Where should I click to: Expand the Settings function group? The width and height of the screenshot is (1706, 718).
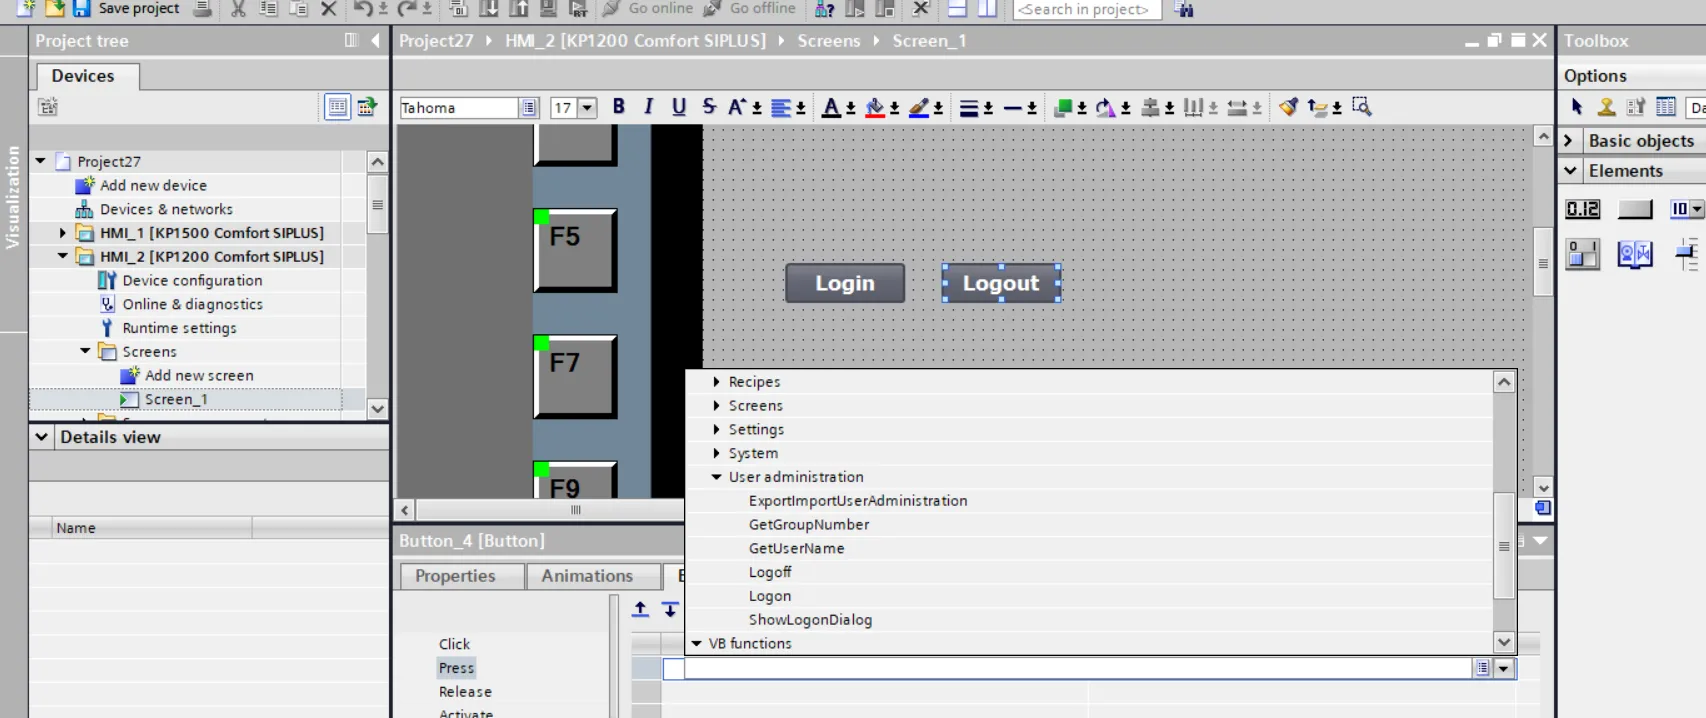[x=716, y=429]
